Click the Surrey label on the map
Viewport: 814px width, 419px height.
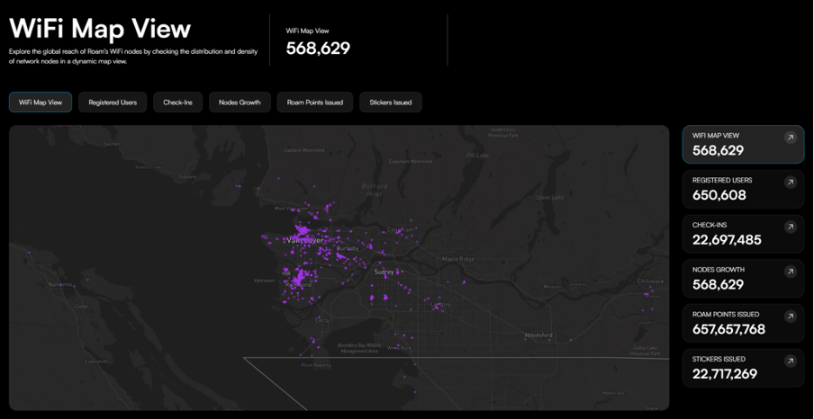coord(385,272)
